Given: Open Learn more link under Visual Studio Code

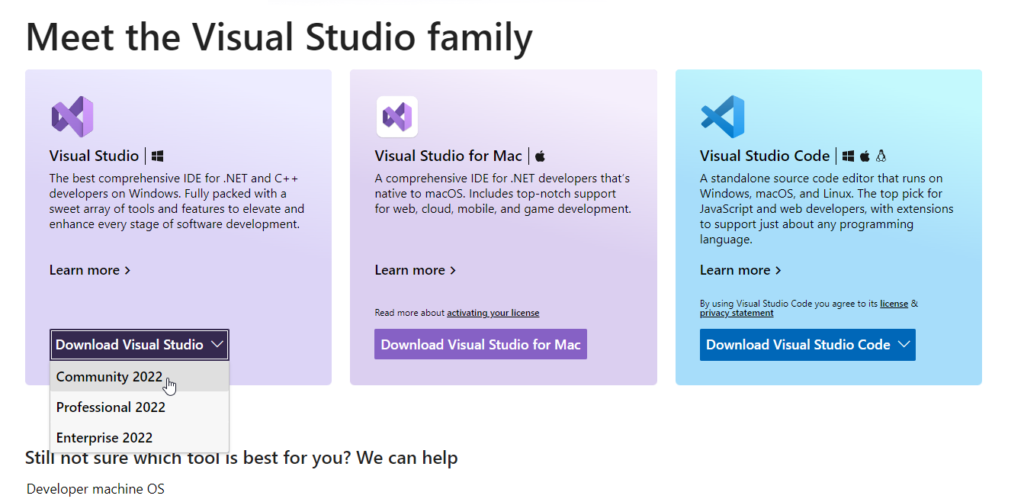Looking at the screenshot, I should pos(741,270).
